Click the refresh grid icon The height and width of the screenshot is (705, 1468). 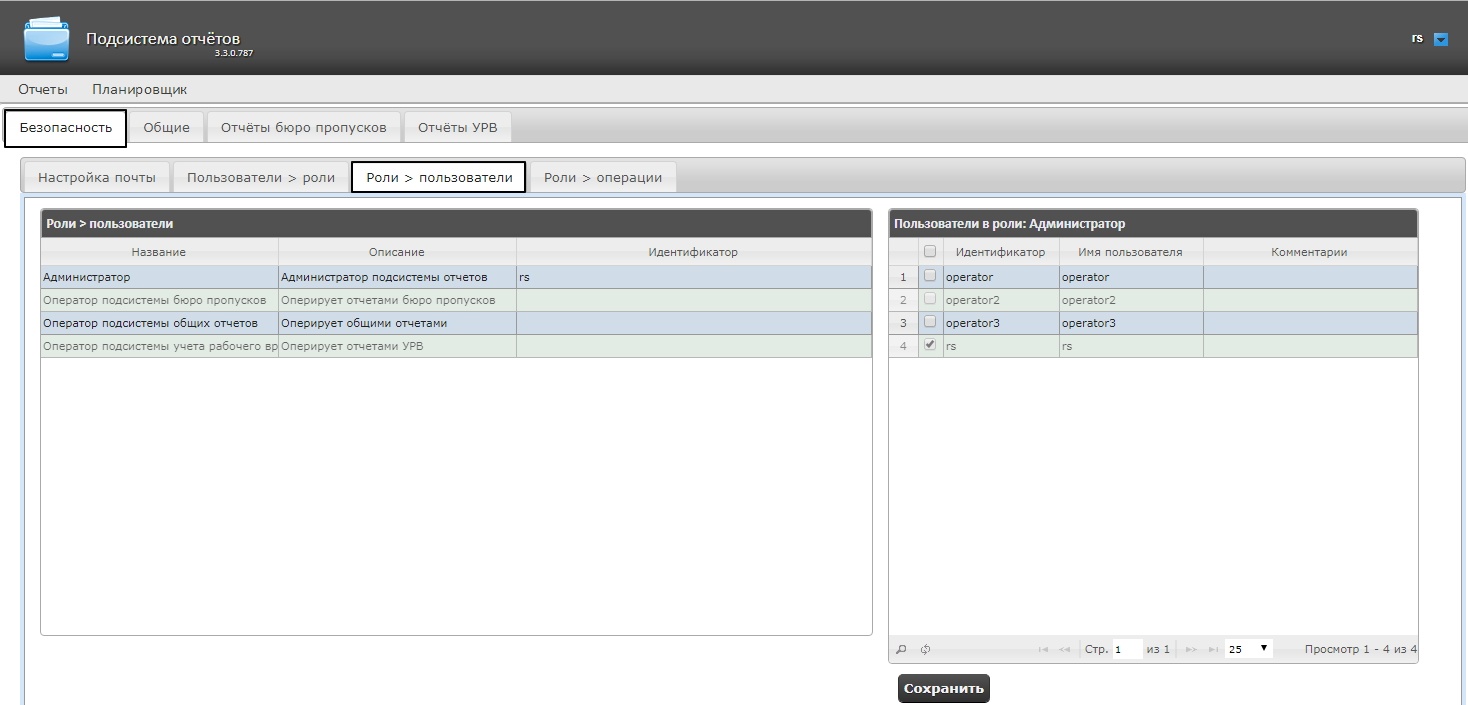(925, 650)
